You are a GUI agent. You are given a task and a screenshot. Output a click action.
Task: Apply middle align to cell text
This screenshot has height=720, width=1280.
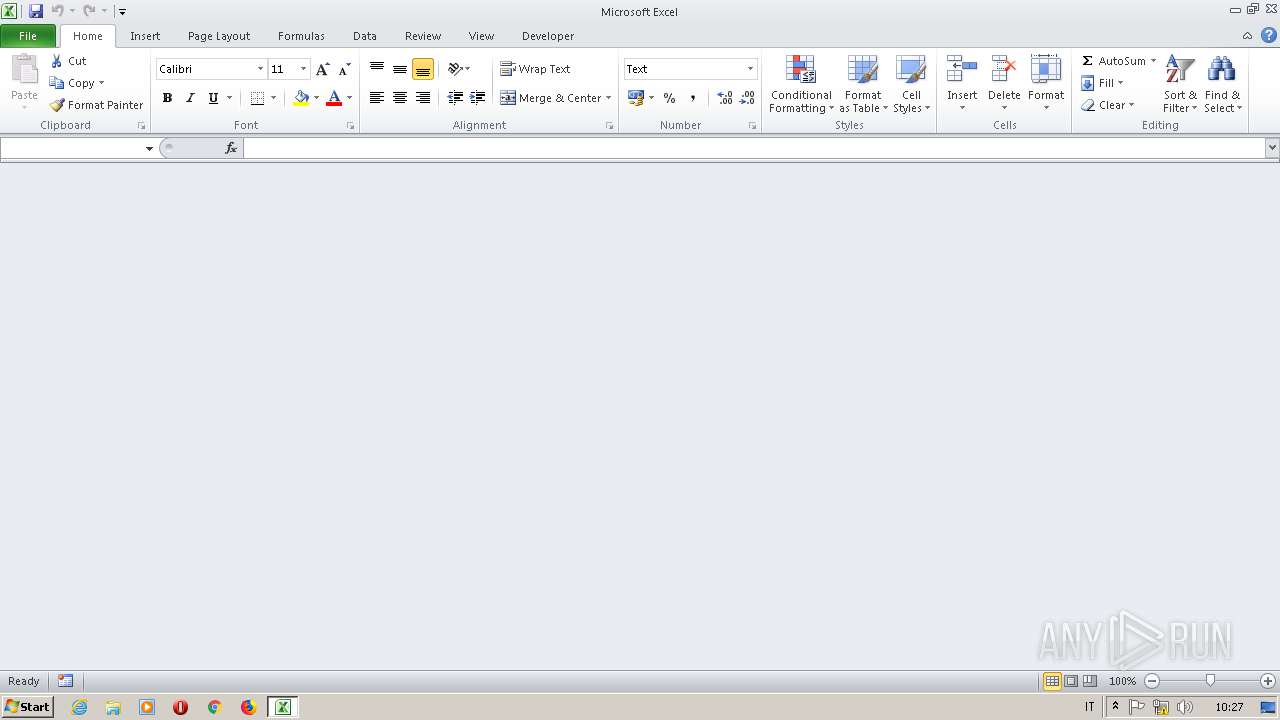tap(400, 69)
